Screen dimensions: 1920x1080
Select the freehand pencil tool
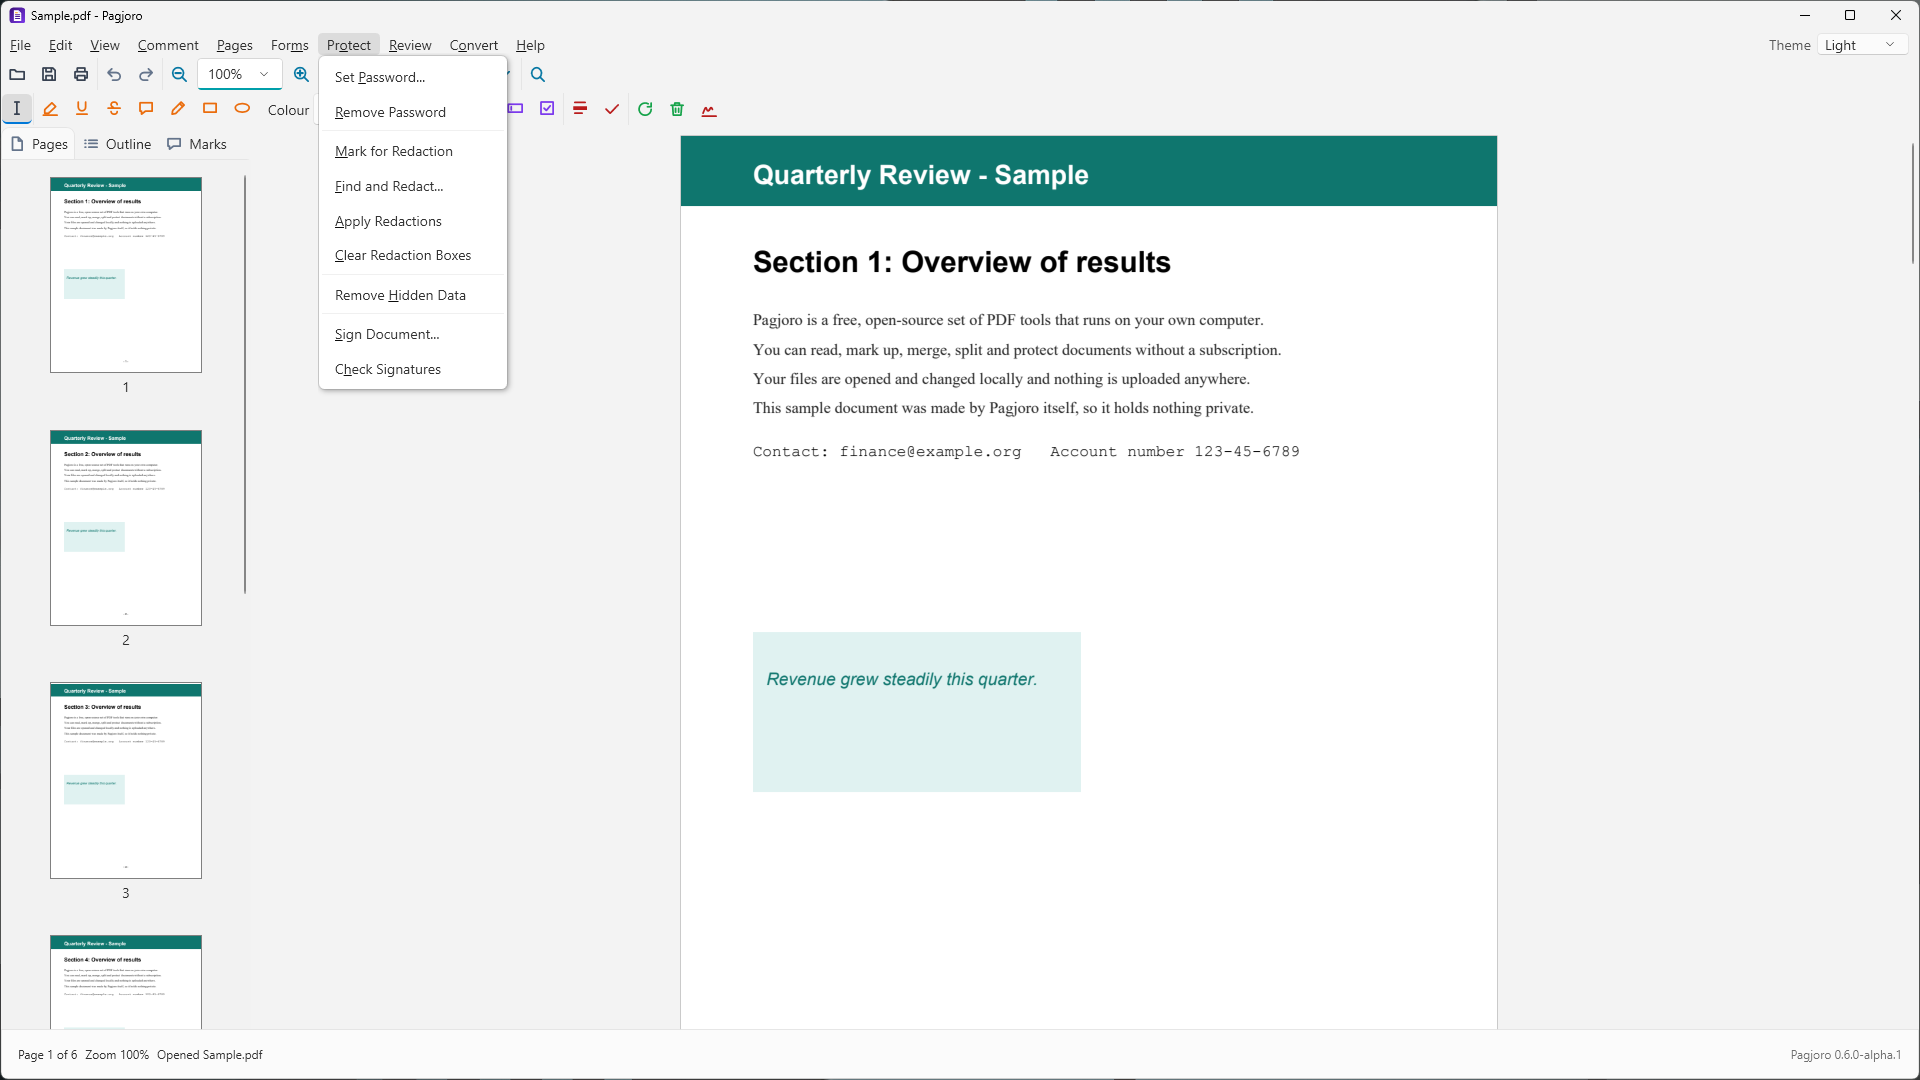coord(178,109)
